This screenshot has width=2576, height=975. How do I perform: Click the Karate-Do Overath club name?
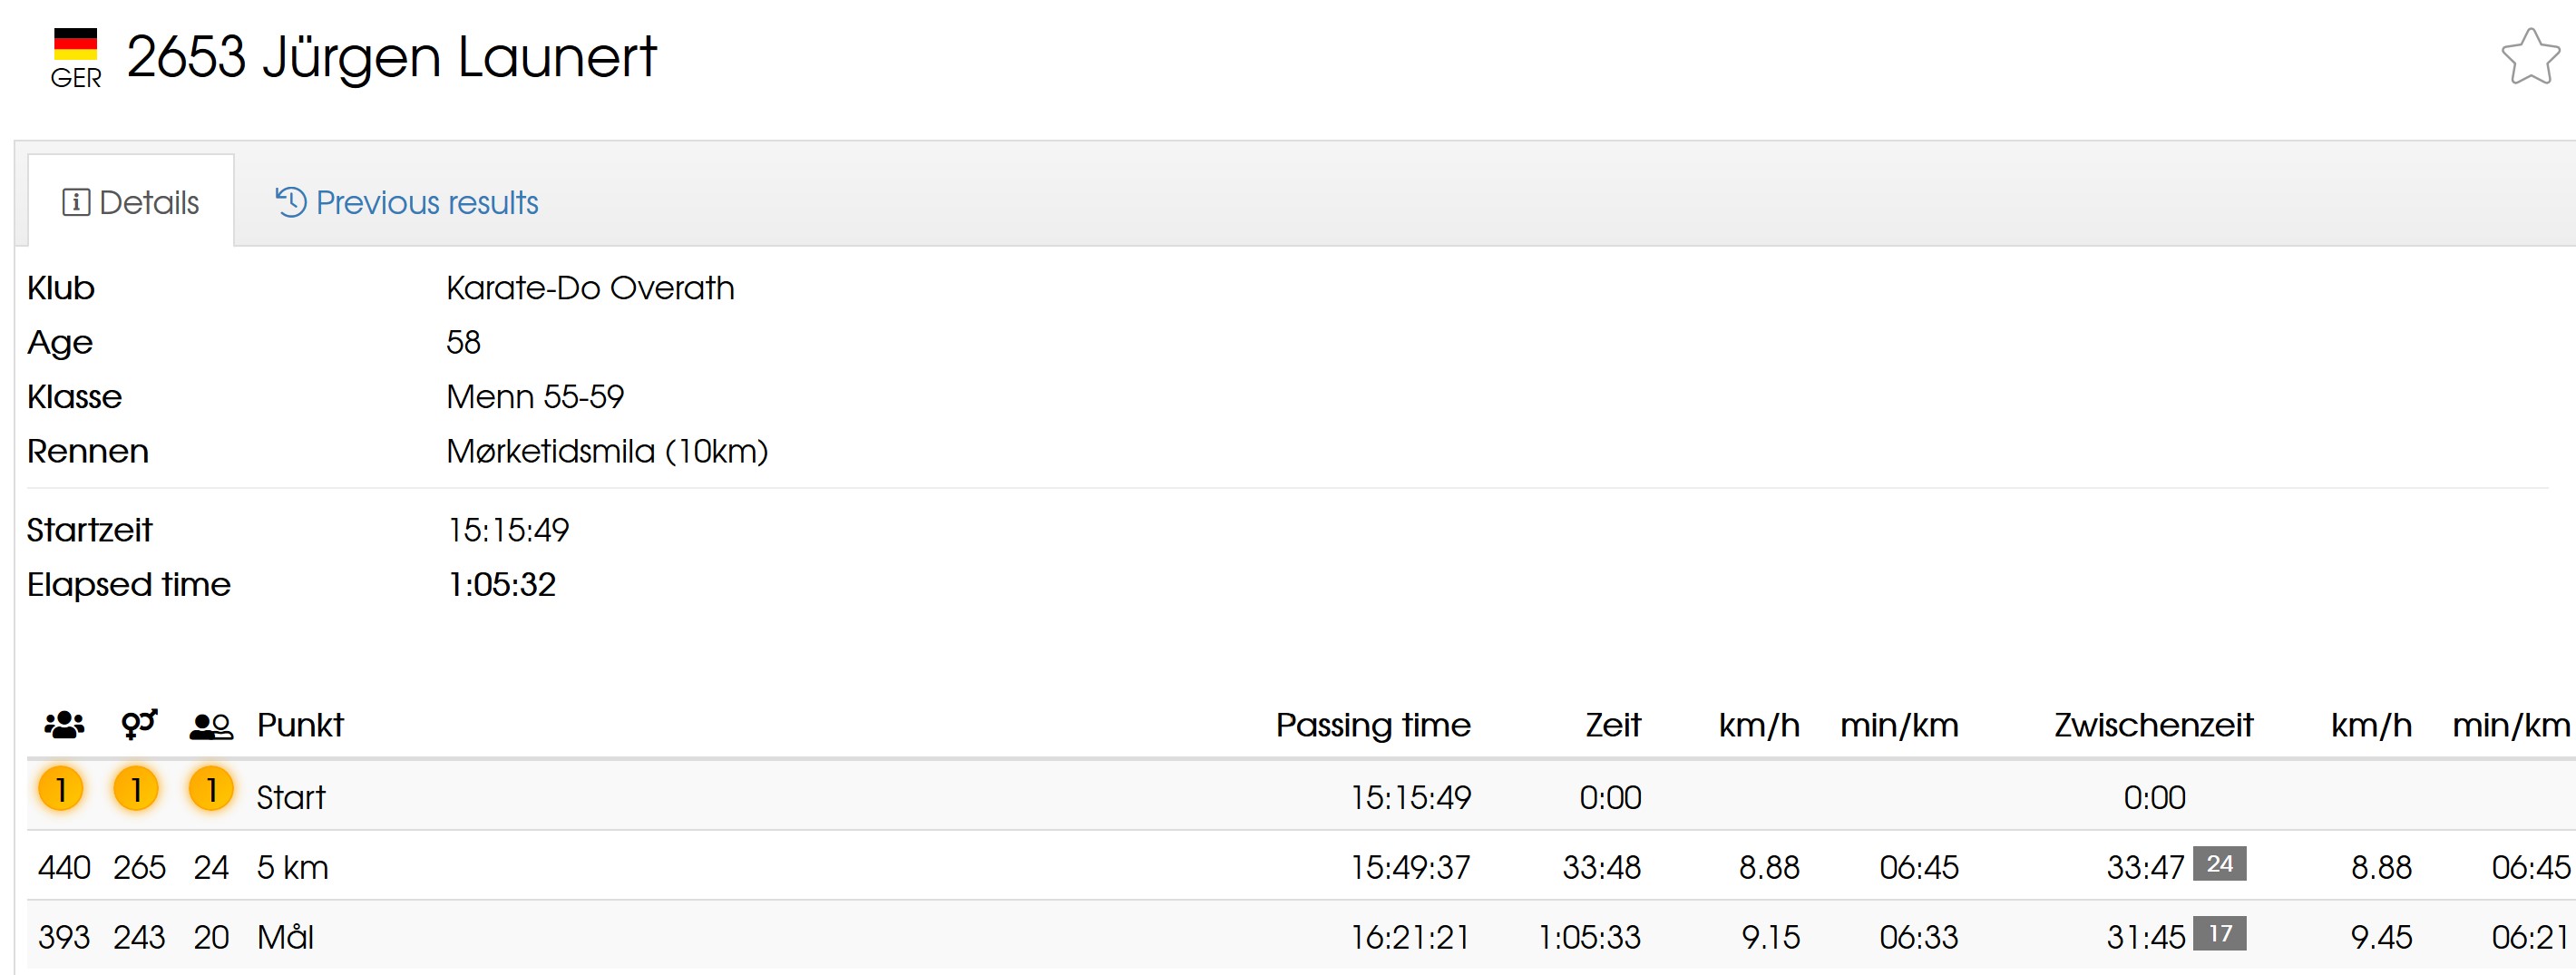pyautogui.click(x=590, y=288)
